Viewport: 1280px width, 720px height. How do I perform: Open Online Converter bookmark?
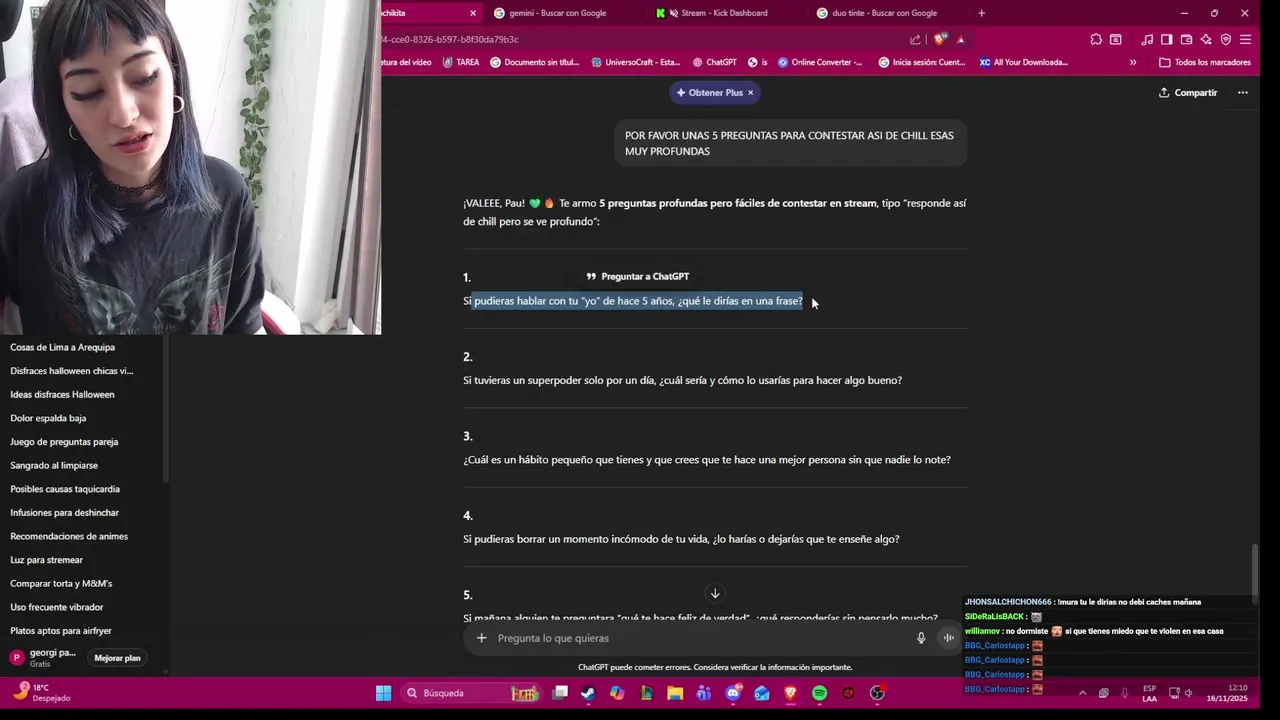819,62
